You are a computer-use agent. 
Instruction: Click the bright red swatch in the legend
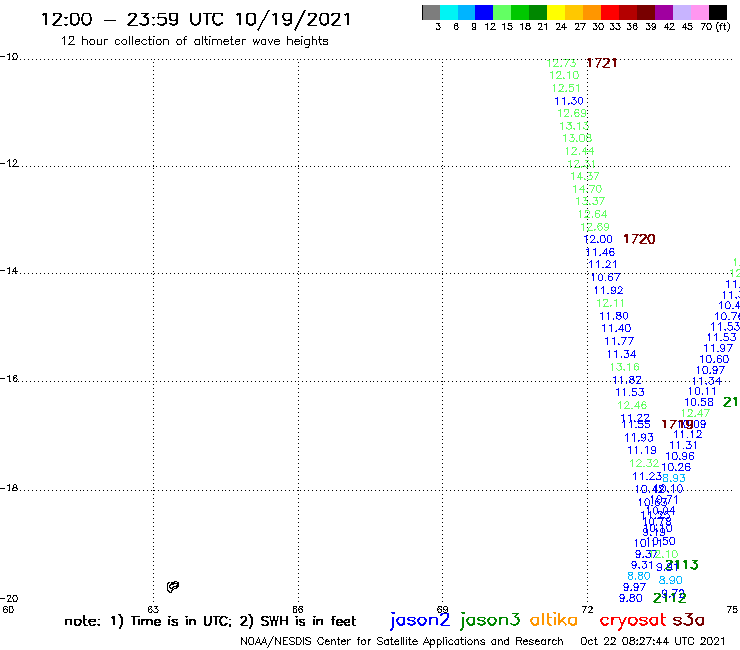(610, 12)
